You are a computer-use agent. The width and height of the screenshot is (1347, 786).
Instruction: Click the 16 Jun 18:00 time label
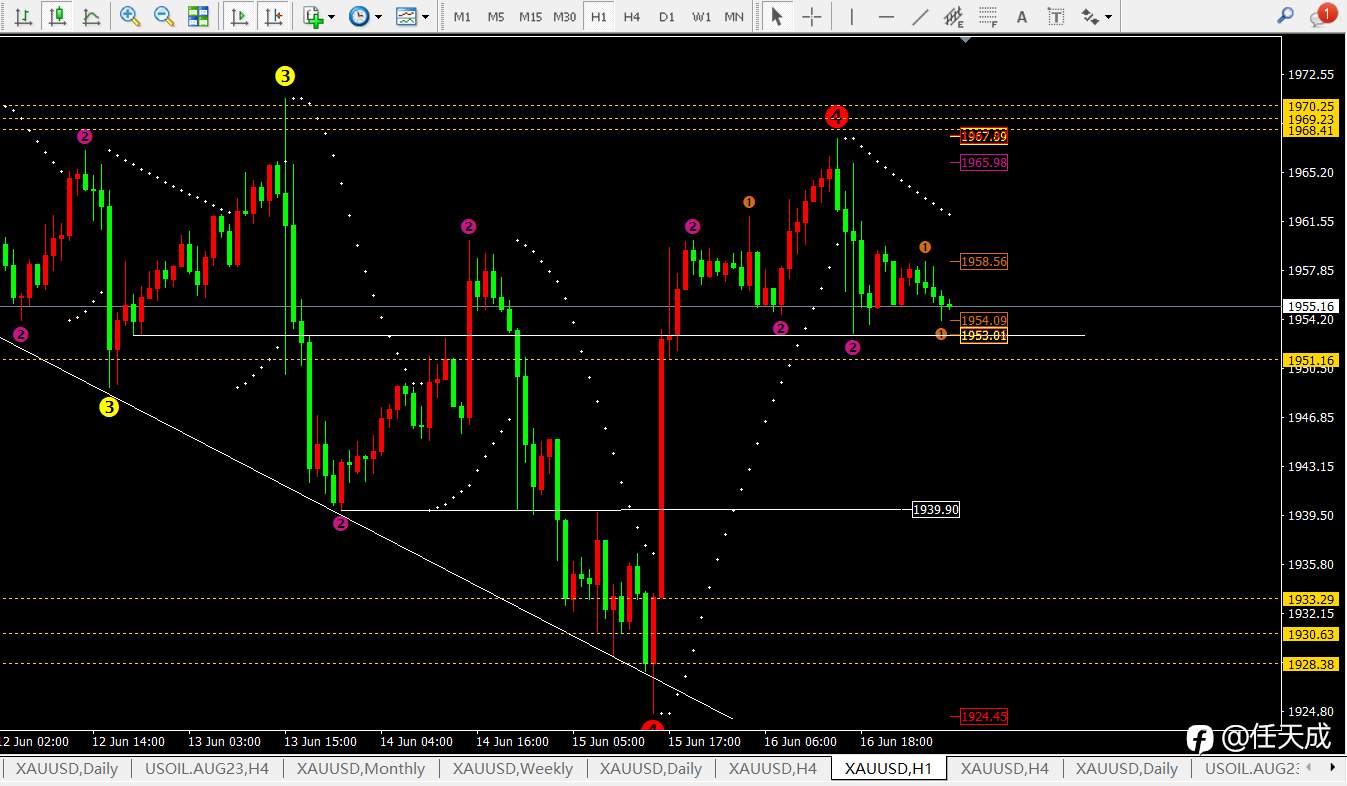point(896,742)
